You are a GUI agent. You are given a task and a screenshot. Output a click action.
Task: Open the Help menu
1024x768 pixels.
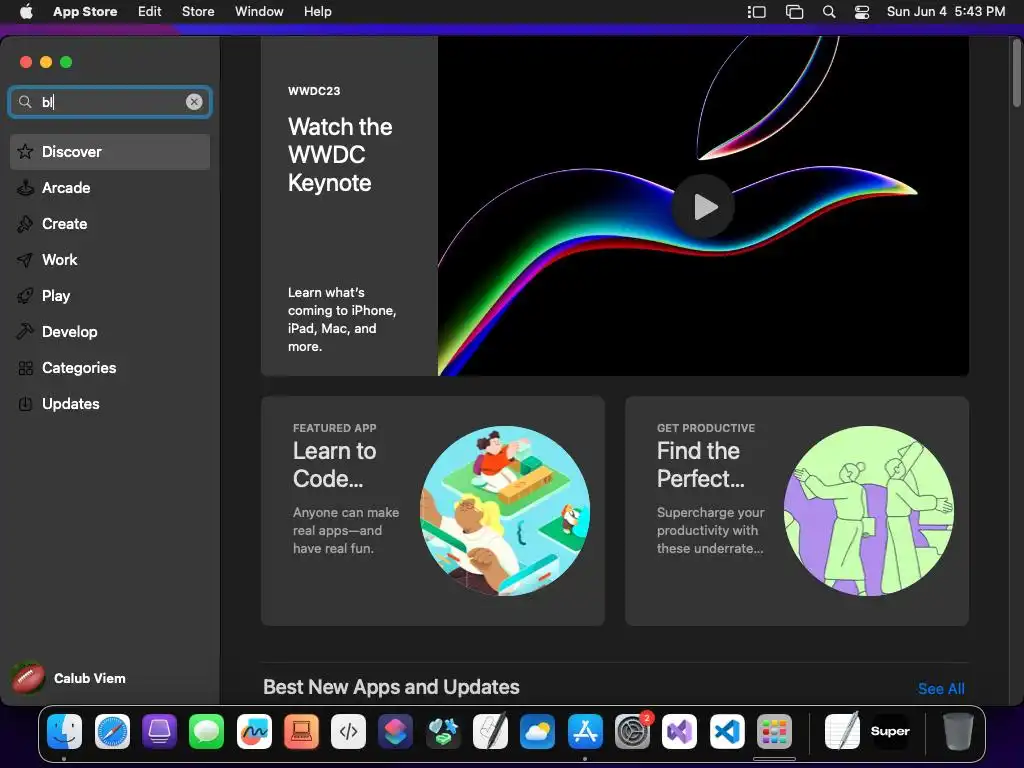[317, 12]
